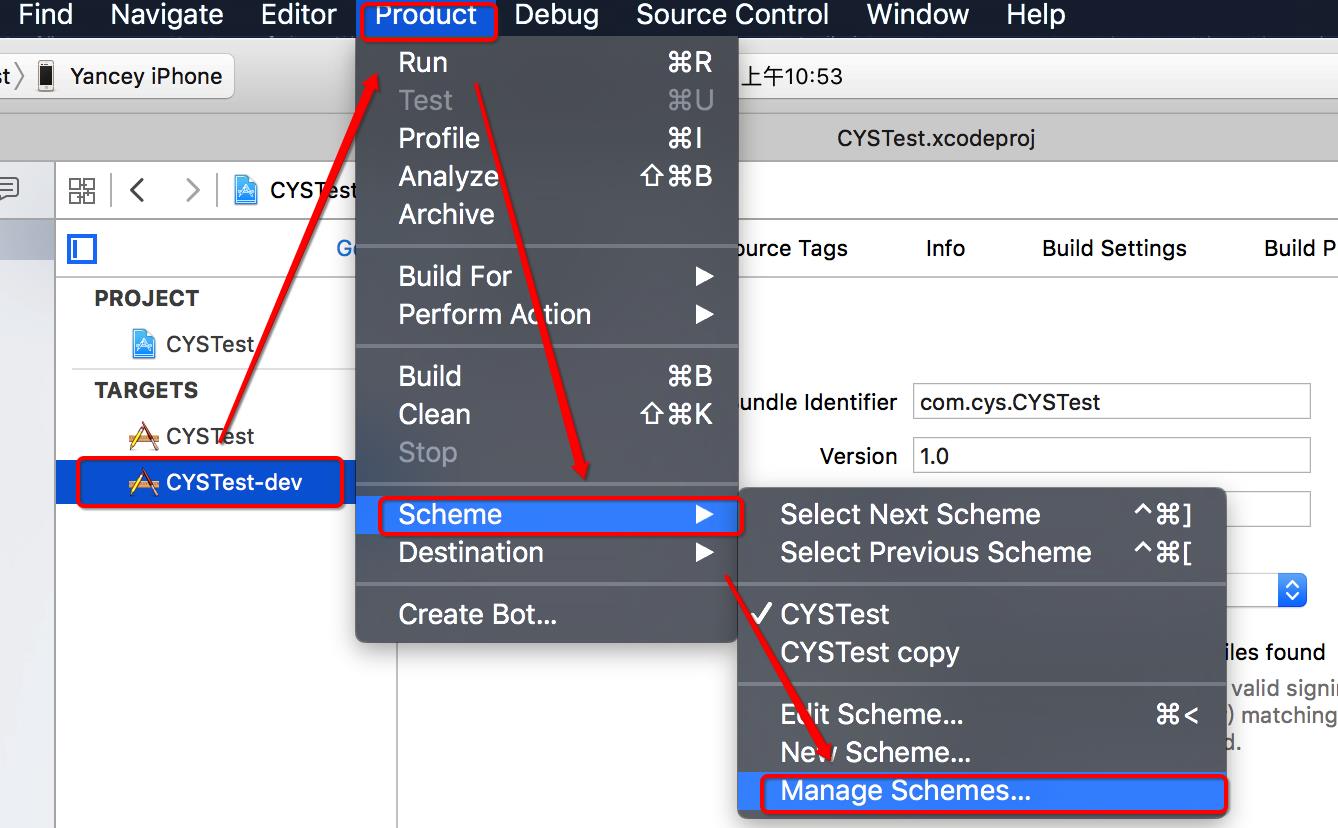Viewport: 1338px width, 828px height.
Task: Select CYSTest under PROJECT
Action: [x=210, y=344]
